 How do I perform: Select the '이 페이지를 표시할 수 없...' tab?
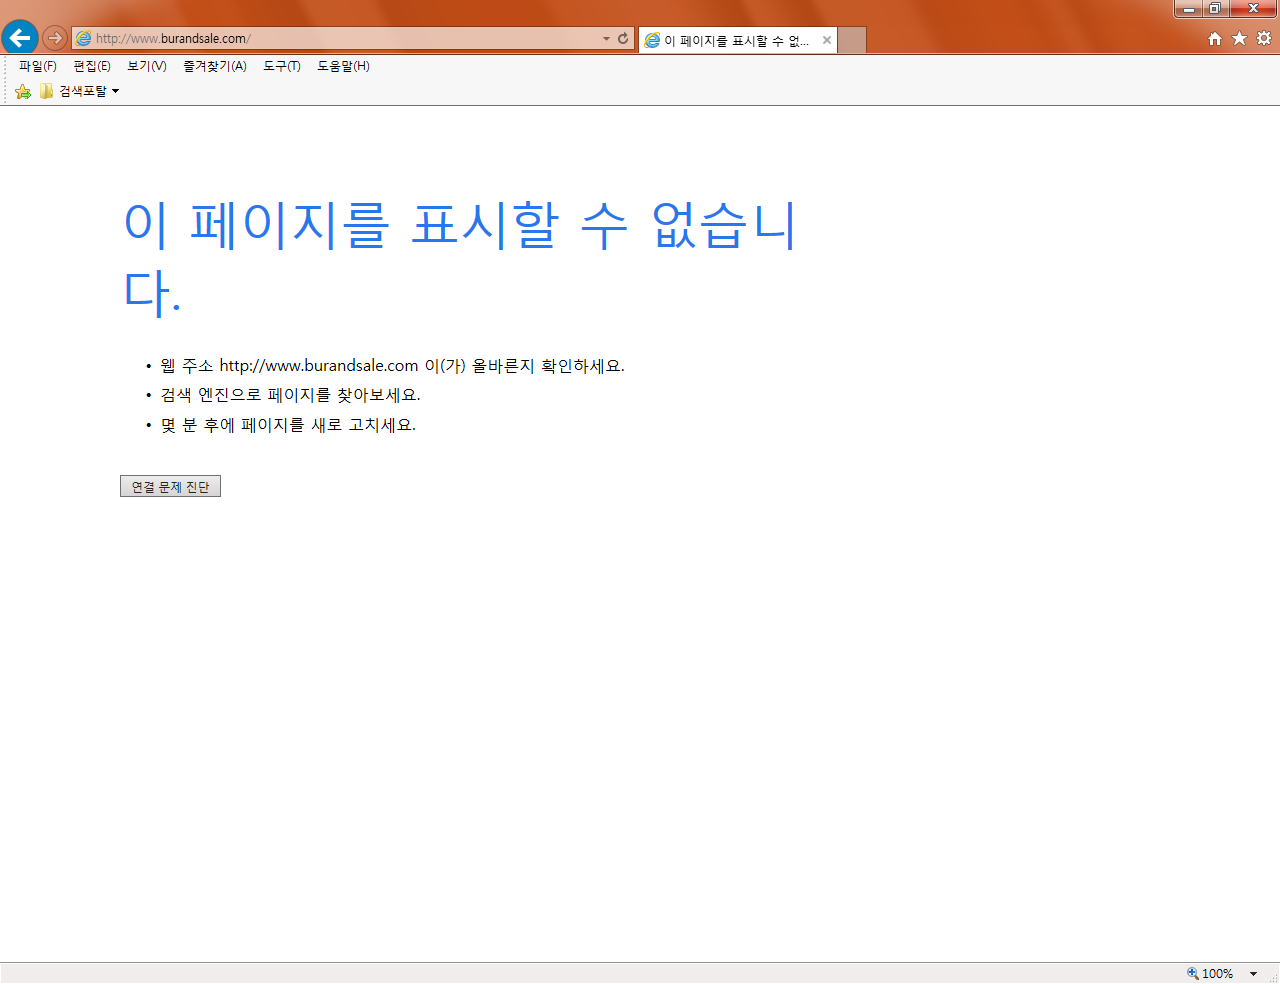pyautogui.click(x=737, y=40)
